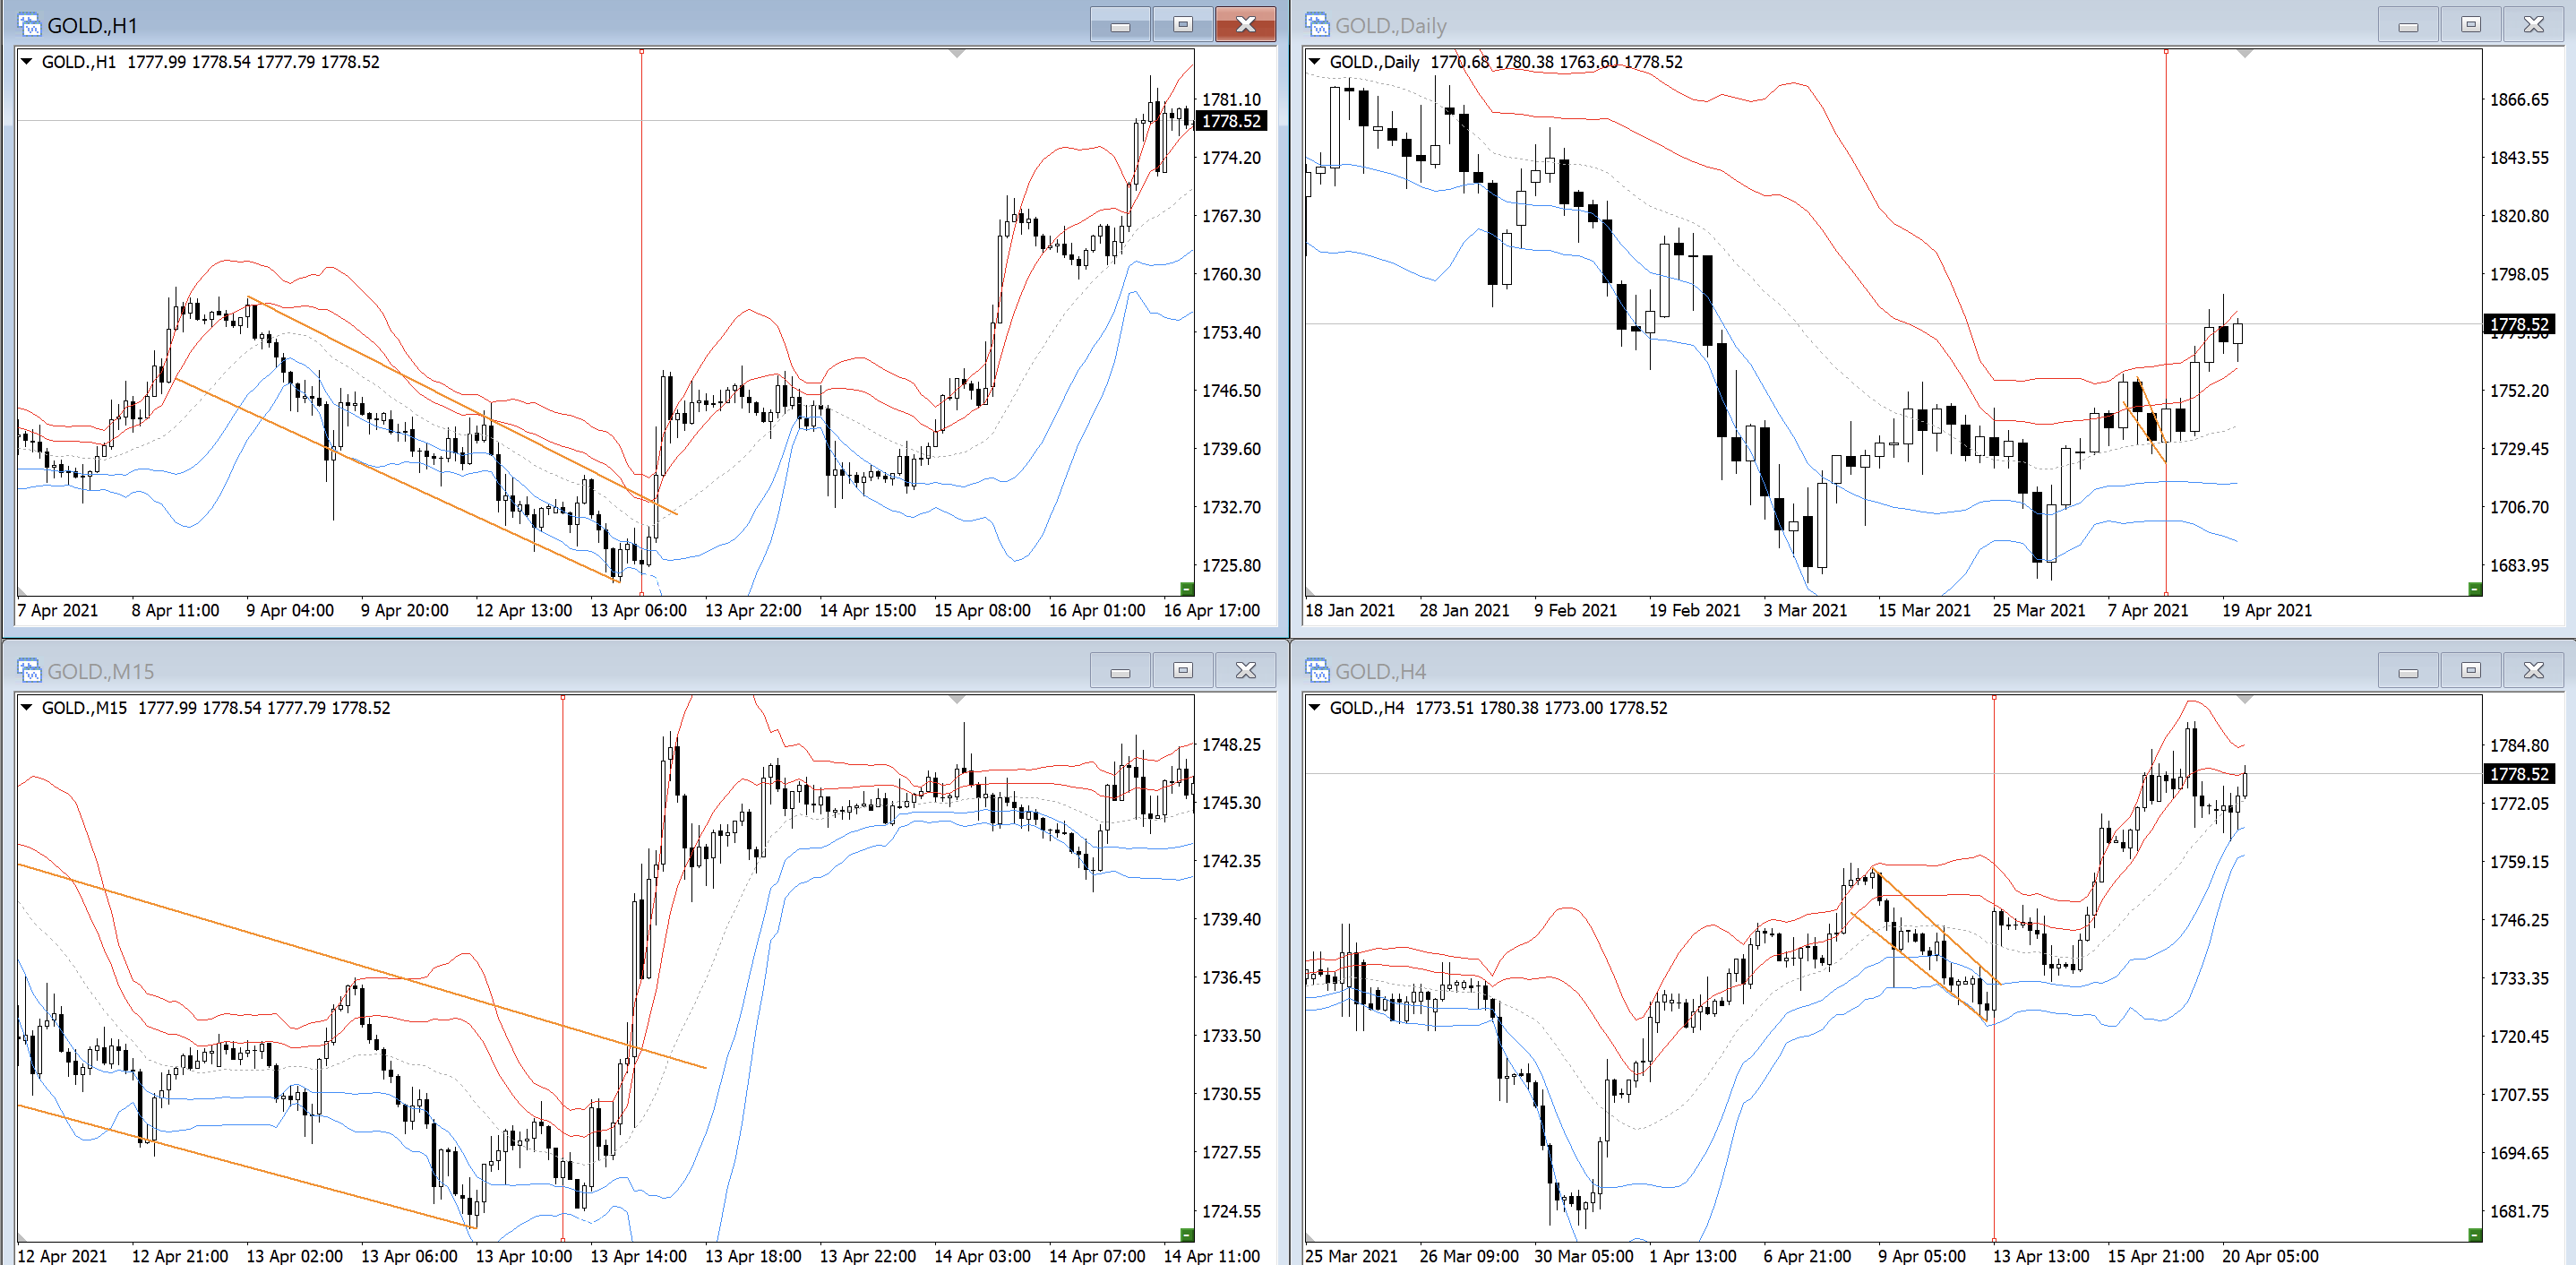
Task: Close the GOLD.,H4 chart window
Action: [2533, 670]
